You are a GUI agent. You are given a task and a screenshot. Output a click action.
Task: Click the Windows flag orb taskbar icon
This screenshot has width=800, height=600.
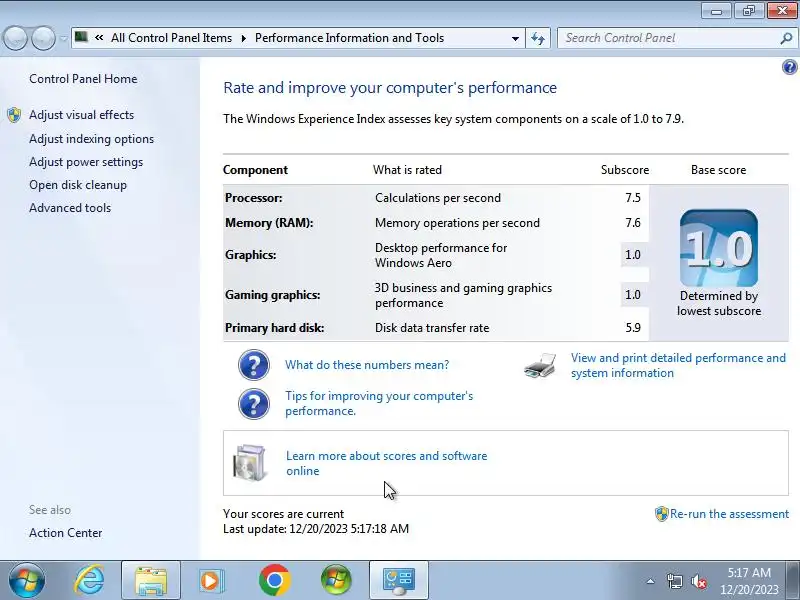[x=336, y=581]
